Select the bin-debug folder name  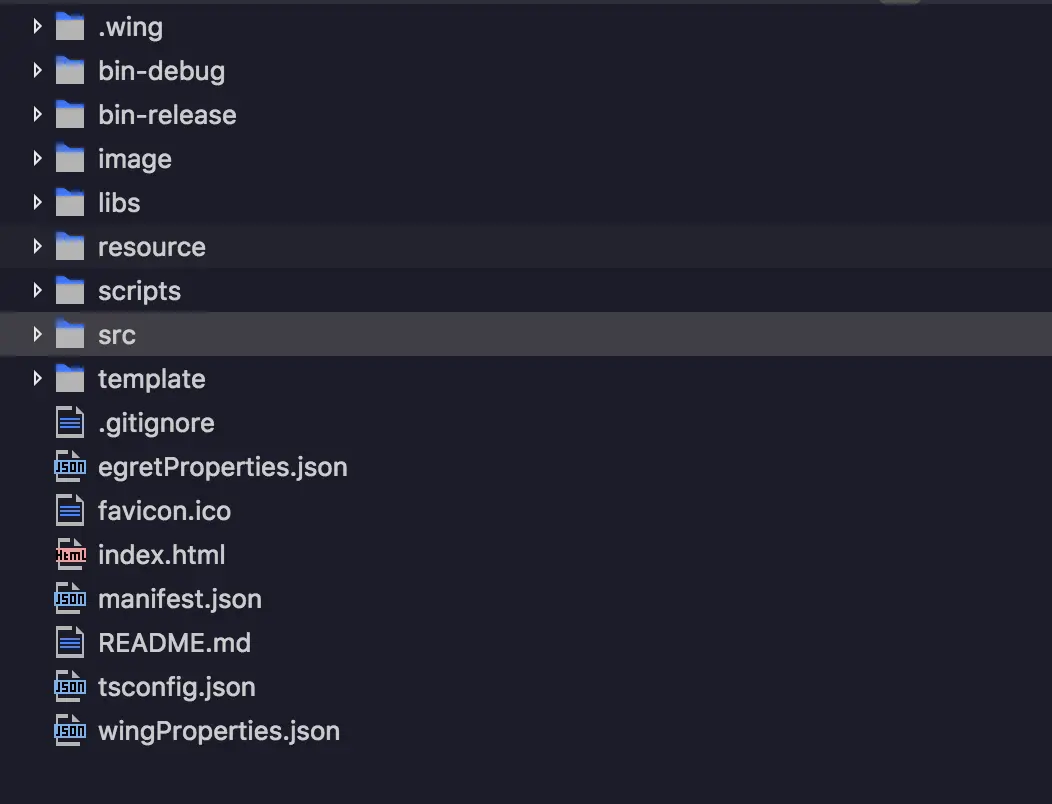[x=161, y=71]
